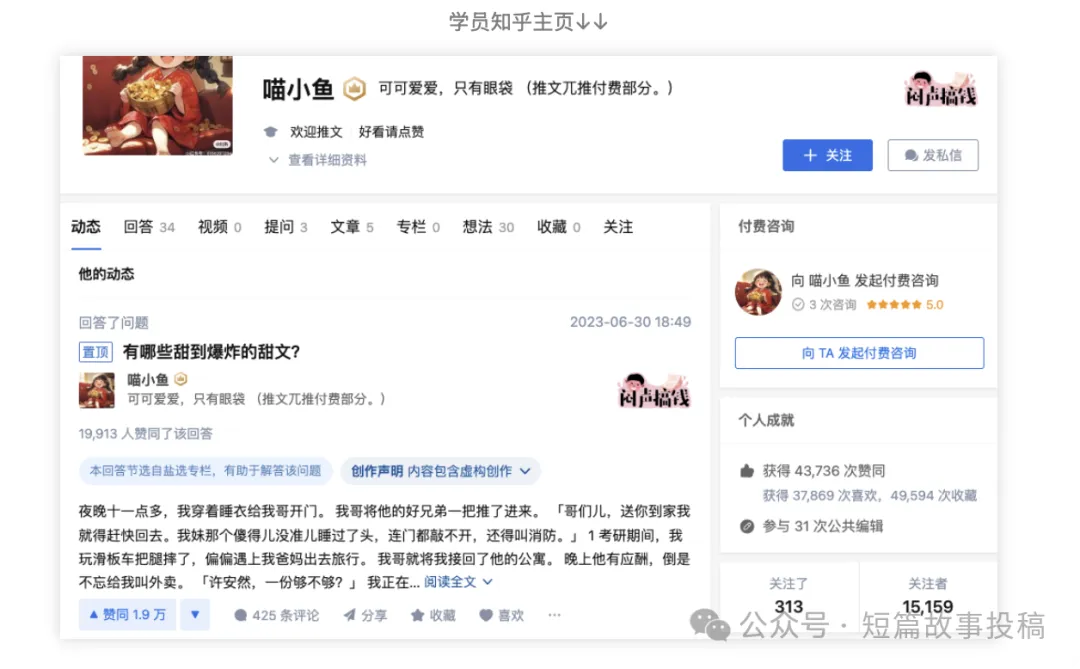The height and width of the screenshot is (669, 1080).
Task: Toggle the 赞同 1.9万 upvote button
Action: (x=127, y=615)
